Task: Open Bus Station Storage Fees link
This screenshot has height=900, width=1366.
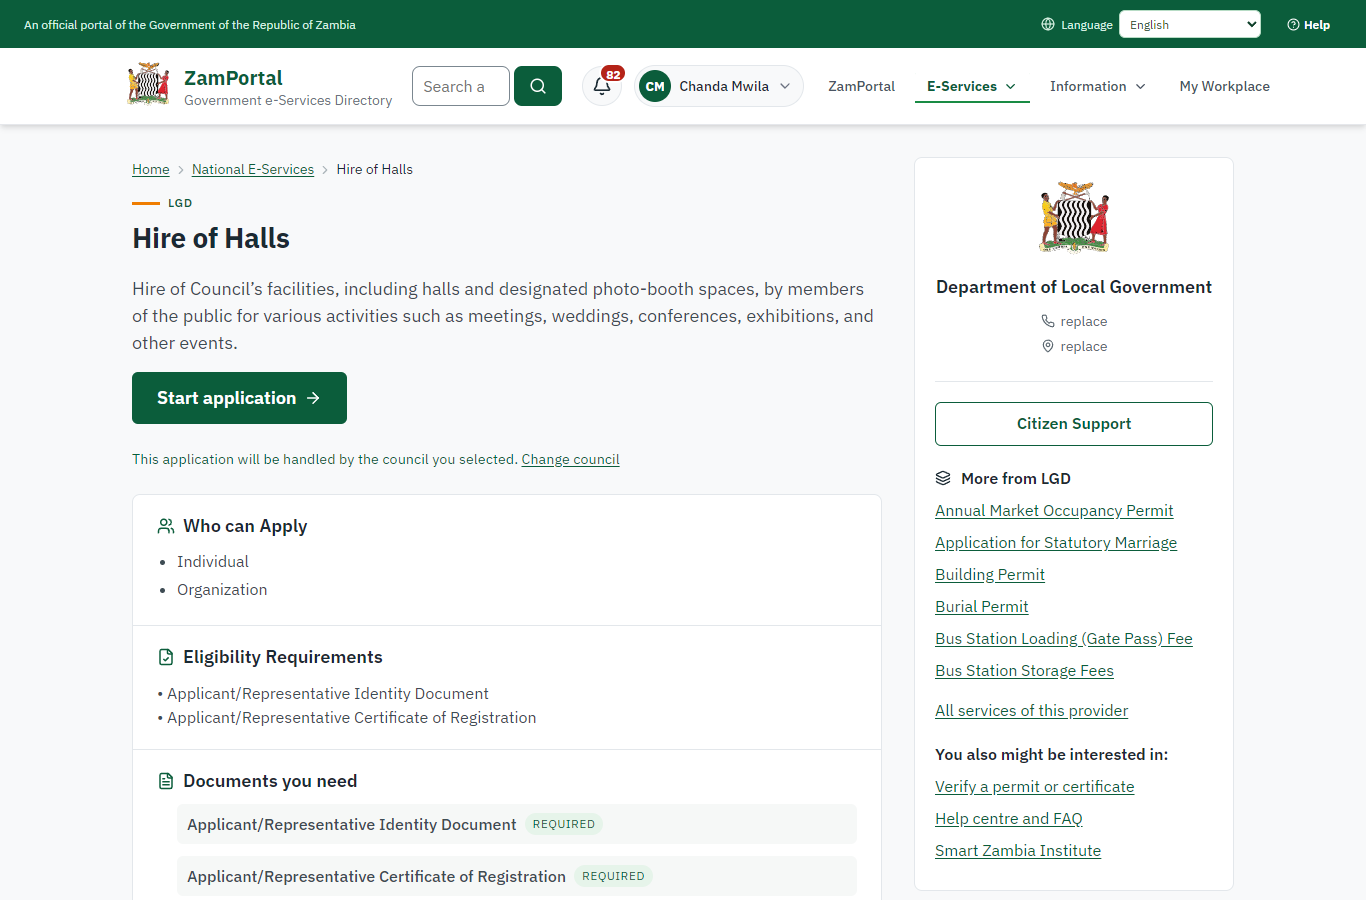Action: click(x=1024, y=671)
